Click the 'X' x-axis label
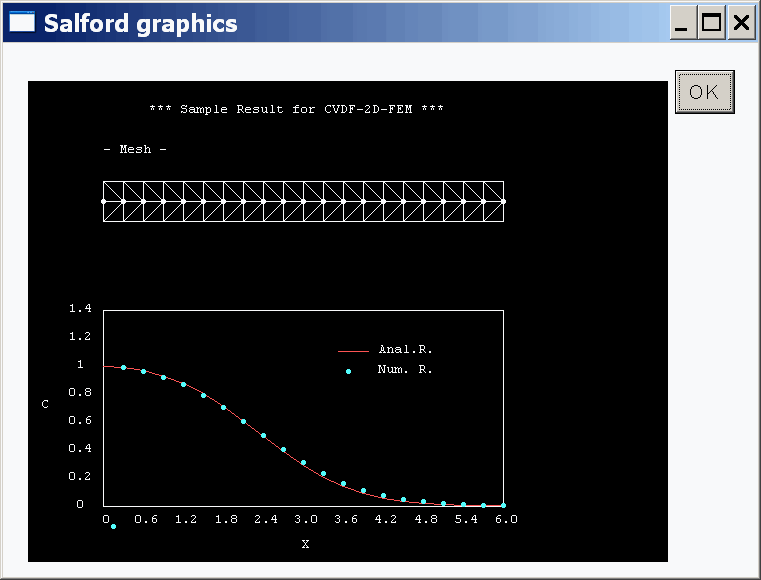 point(305,544)
